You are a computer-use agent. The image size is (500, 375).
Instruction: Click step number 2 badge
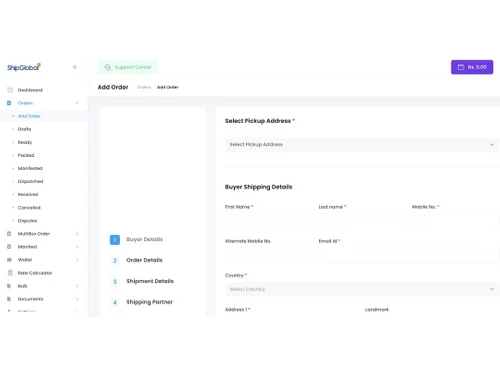pyautogui.click(x=115, y=260)
